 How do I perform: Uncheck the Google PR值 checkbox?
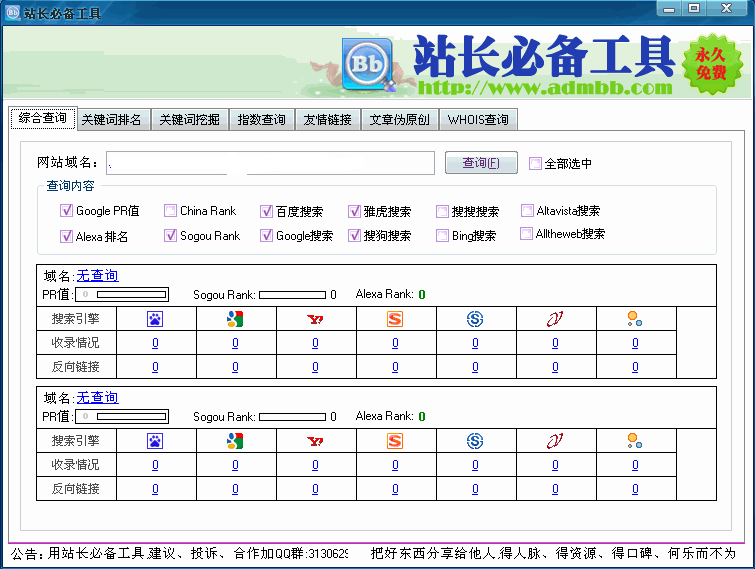[x=66, y=210]
